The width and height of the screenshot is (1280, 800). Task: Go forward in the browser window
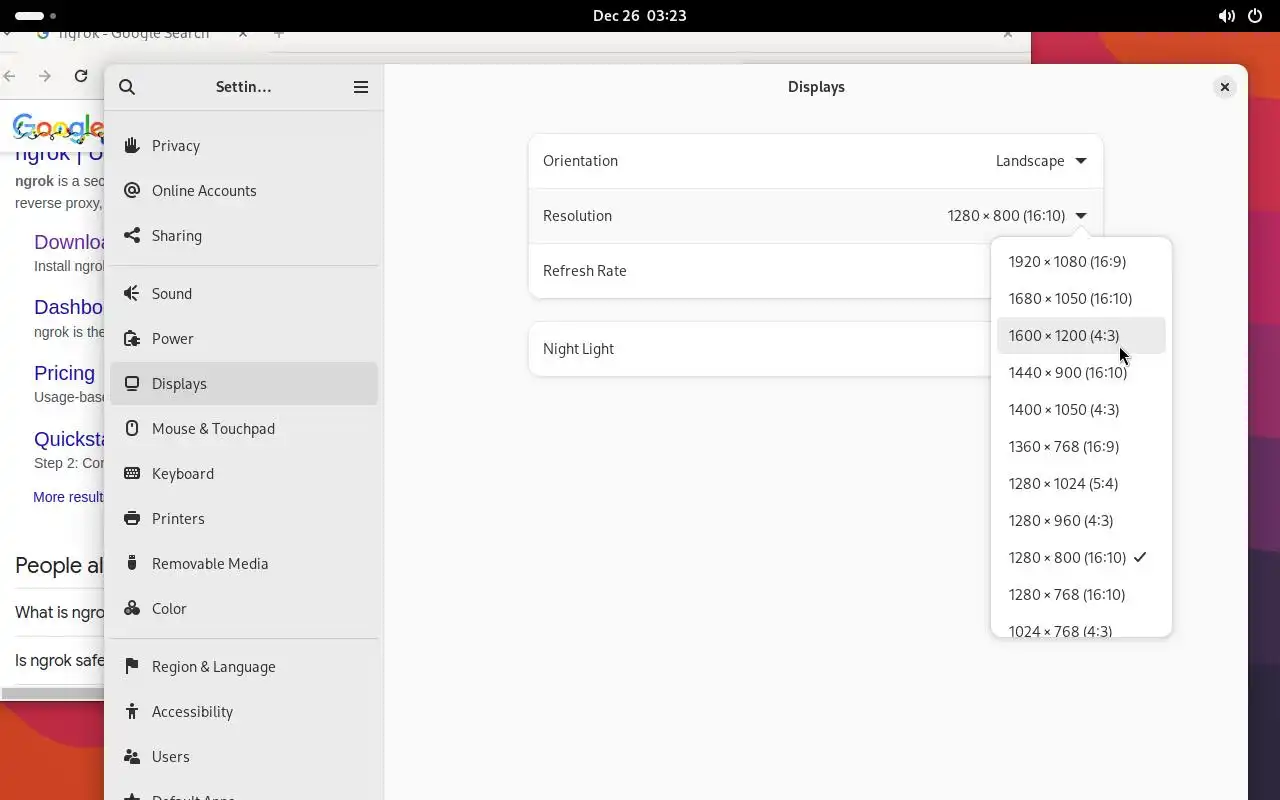(x=44, y=76)
